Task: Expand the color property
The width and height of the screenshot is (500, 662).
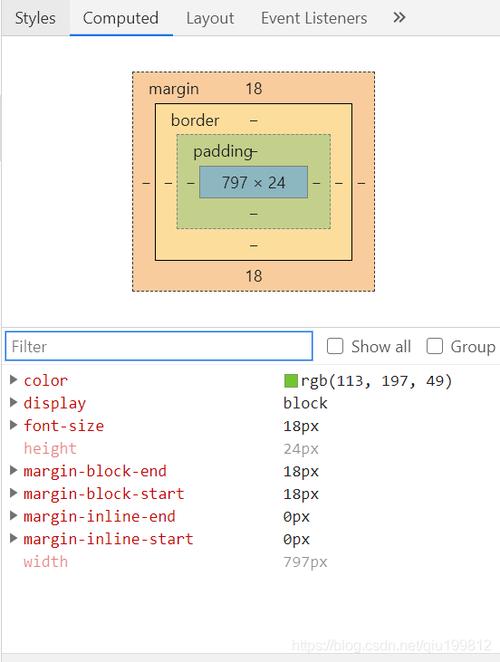Action: 14,380
